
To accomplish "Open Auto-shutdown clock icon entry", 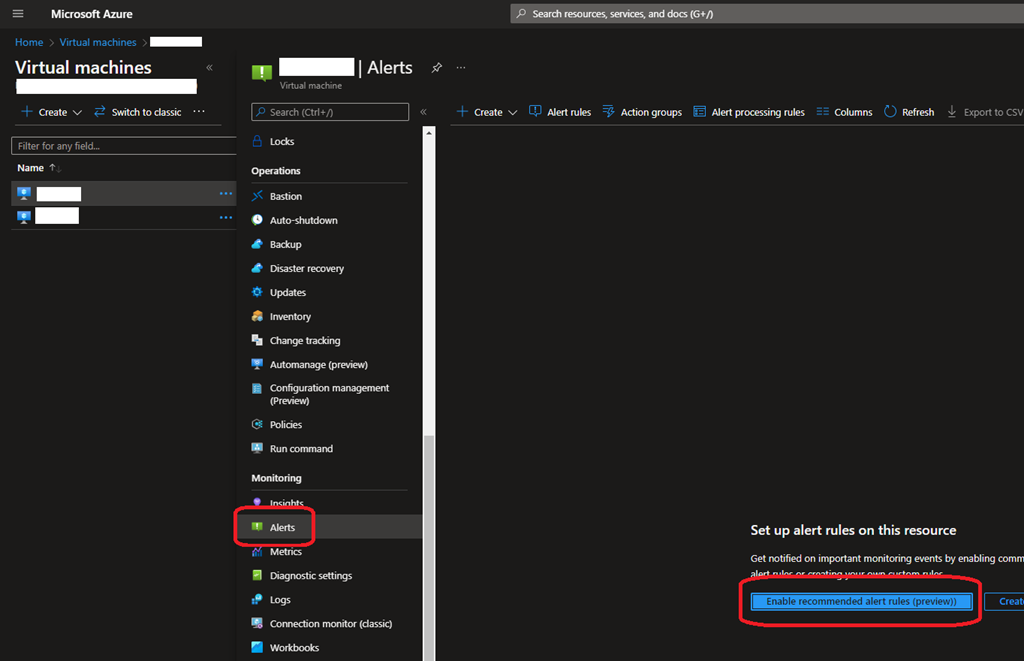I will pos(258,220).
